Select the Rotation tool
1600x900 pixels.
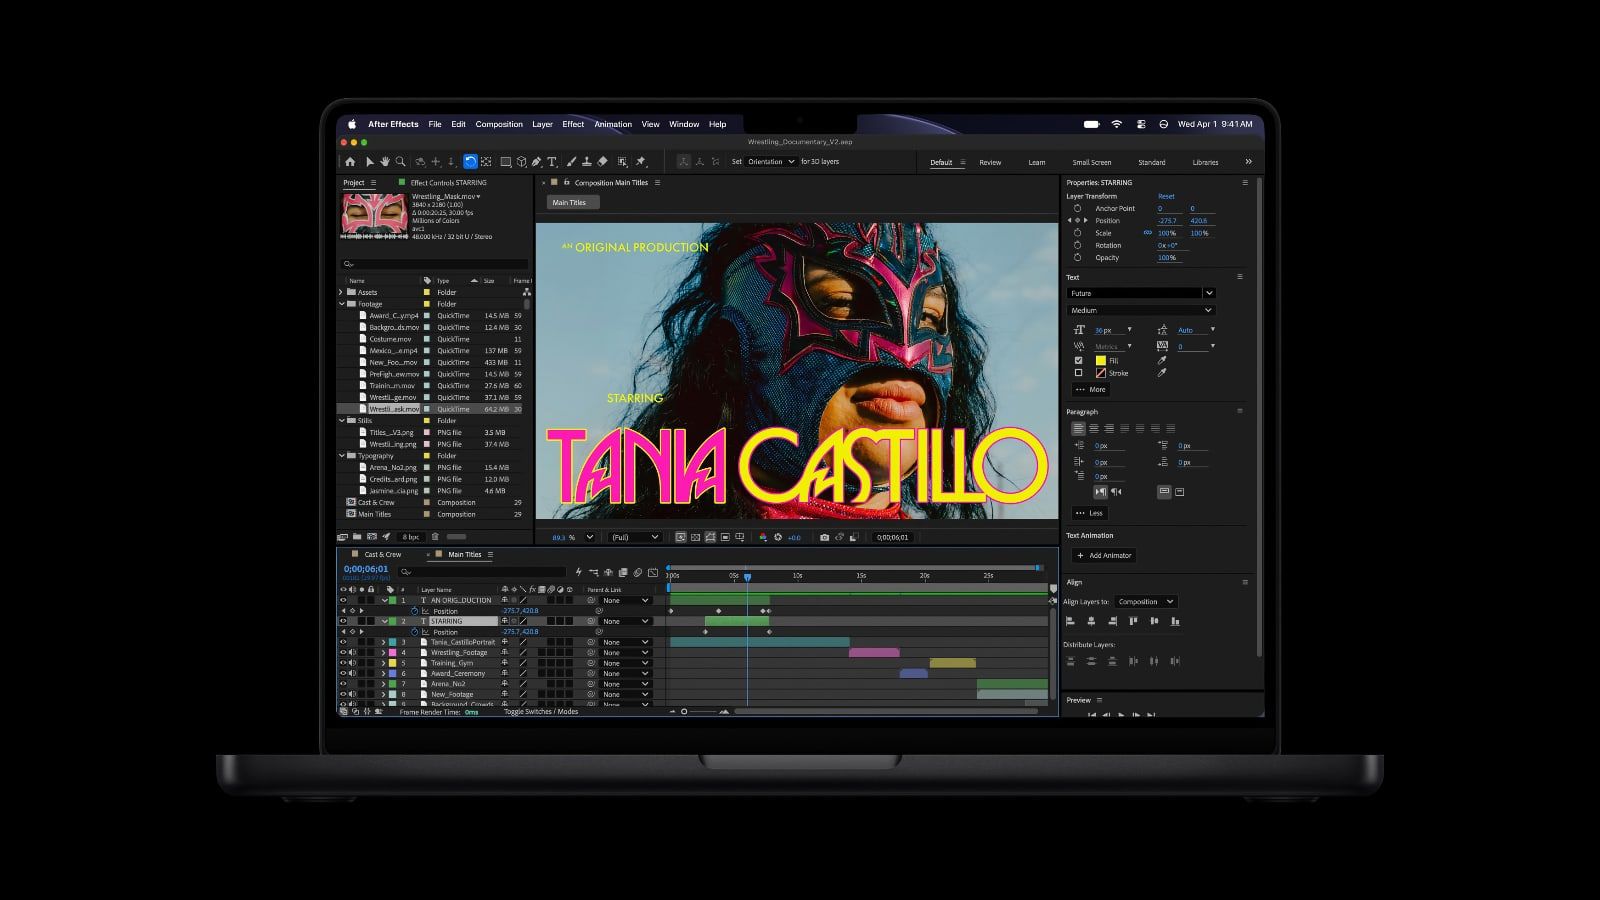click(x=470, y=162)
